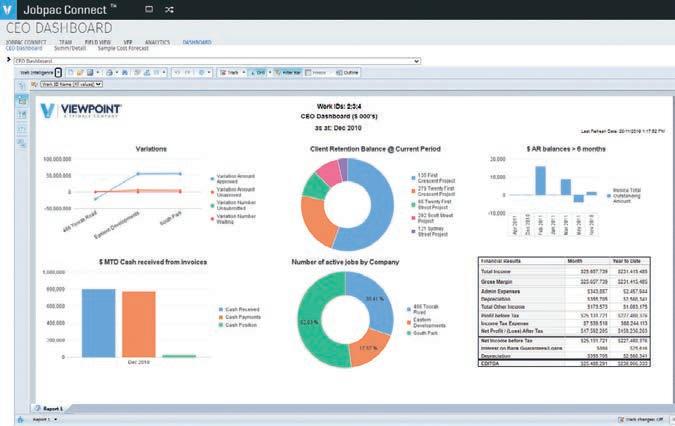Click the Total Income row label

495,272
